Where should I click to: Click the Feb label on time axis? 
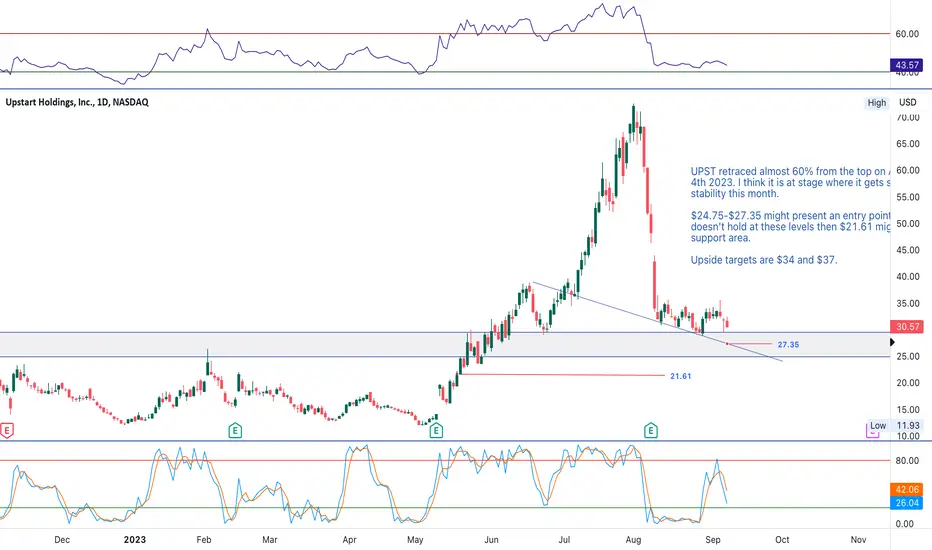pos(204,540)
